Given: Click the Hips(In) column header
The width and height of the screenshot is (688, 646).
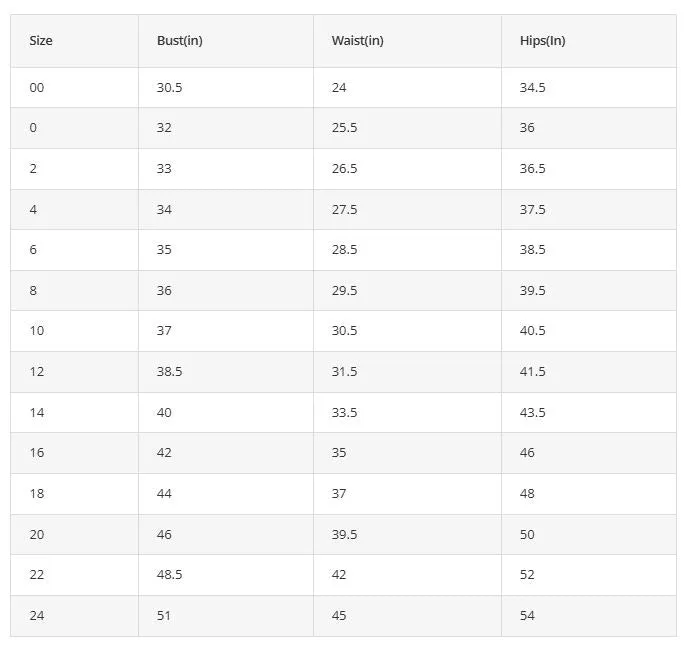Looking at the screenshot, I should (542, 40).
